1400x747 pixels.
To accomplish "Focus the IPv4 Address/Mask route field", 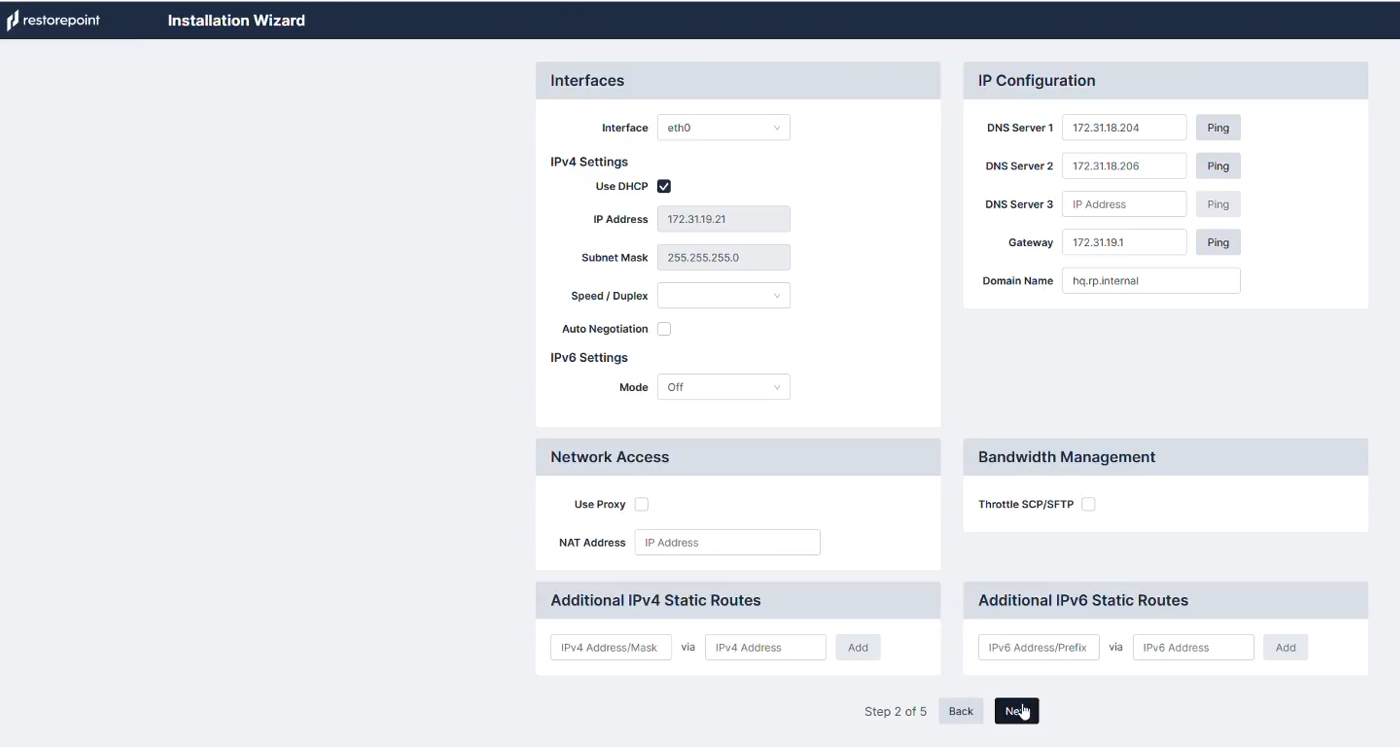I will coord(610,648).
